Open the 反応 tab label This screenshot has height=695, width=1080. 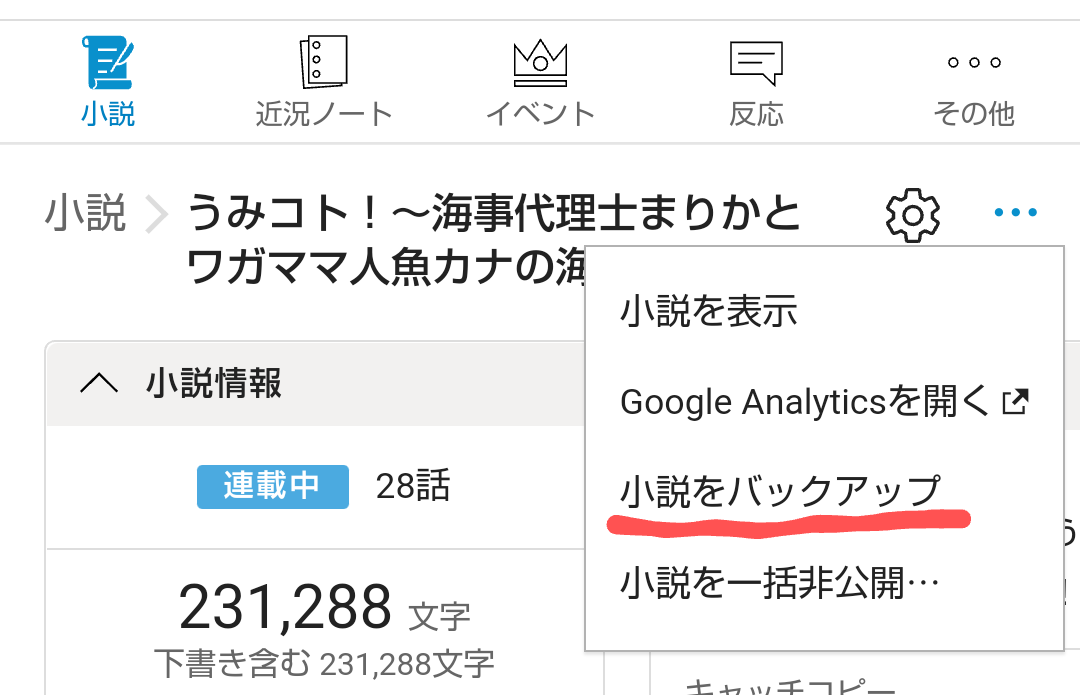coord(756,114)
